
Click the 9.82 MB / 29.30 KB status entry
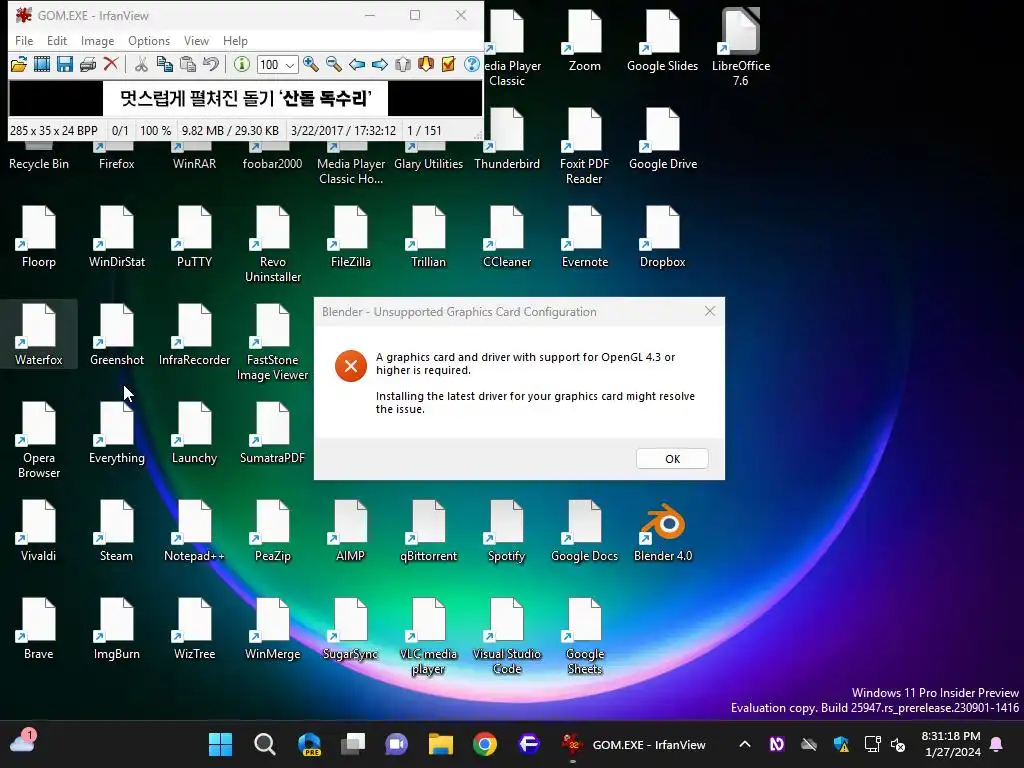230,131
